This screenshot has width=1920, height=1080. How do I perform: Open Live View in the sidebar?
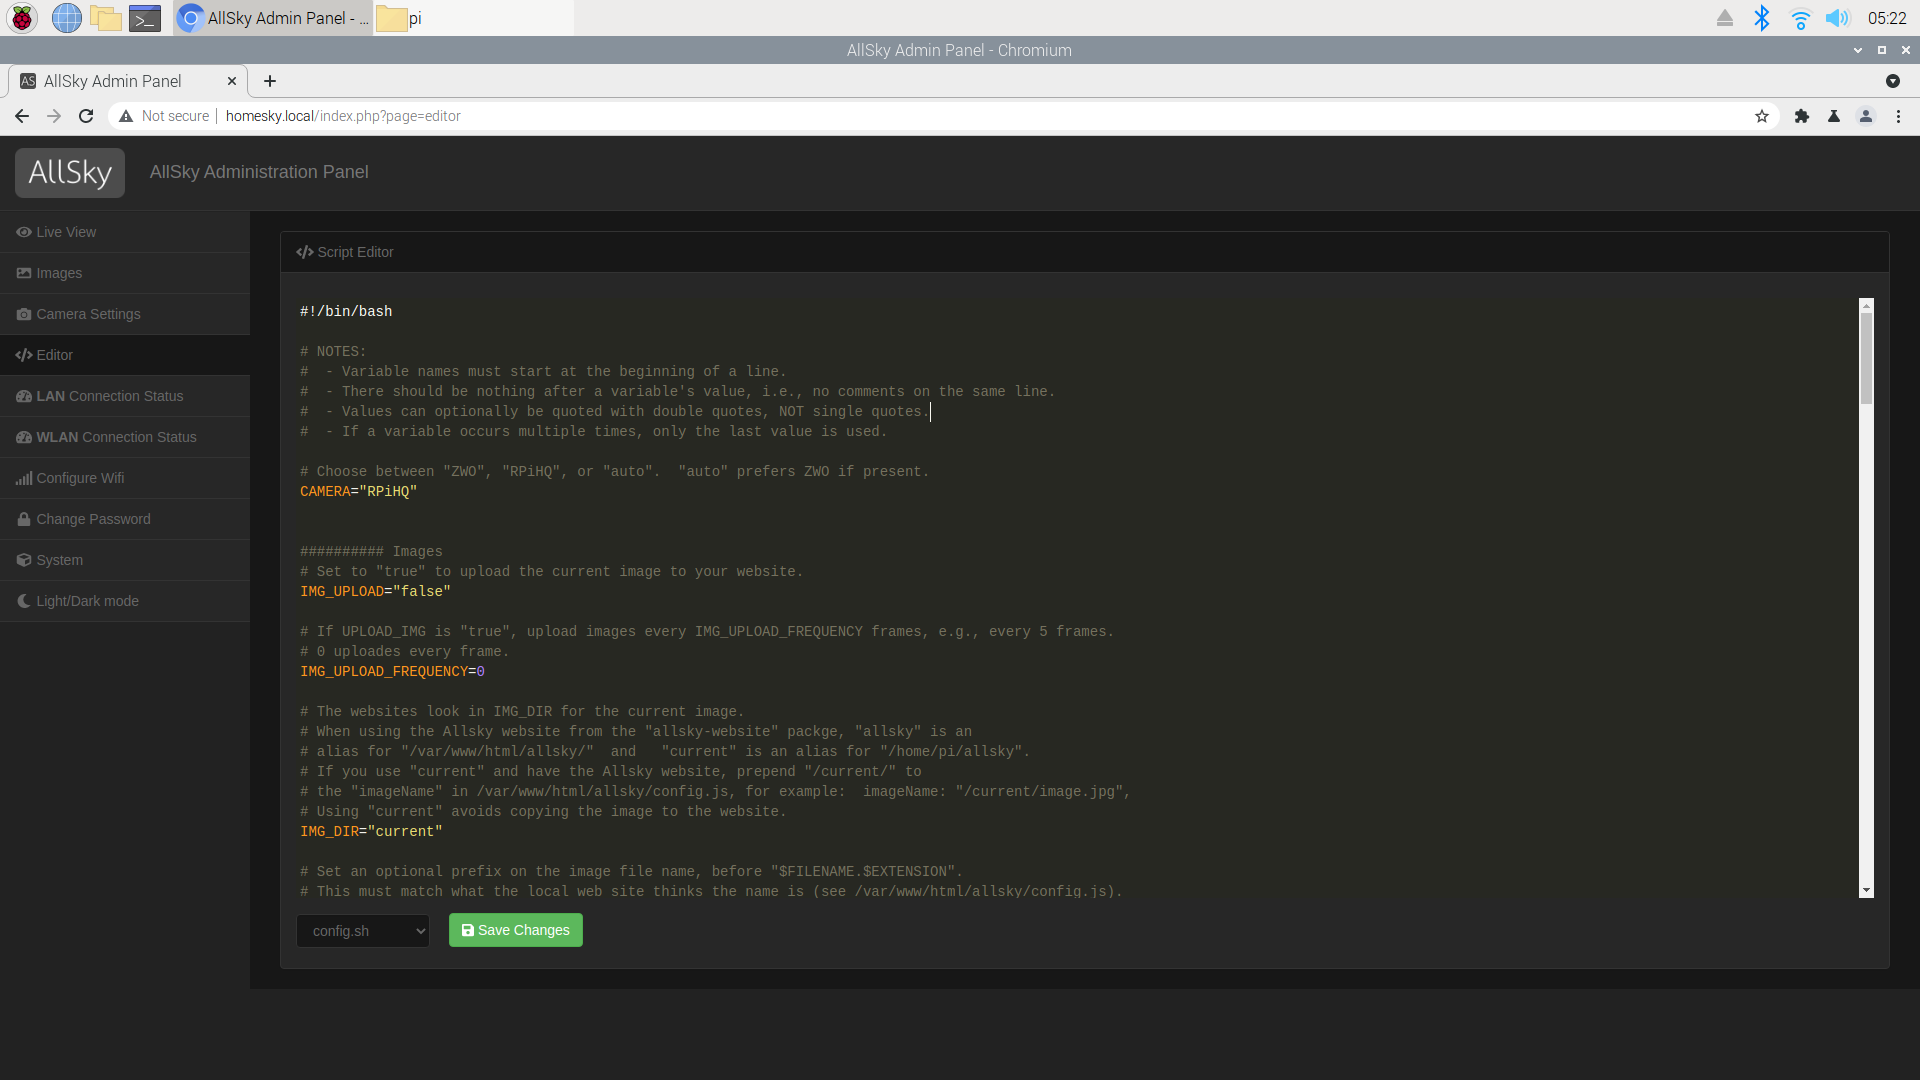coord(125,232)
